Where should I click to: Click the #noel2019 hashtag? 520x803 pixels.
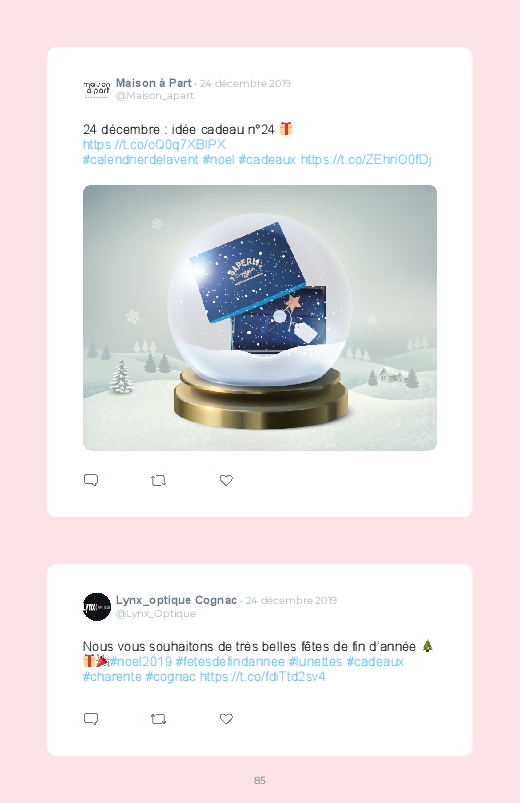coord(141,662)
